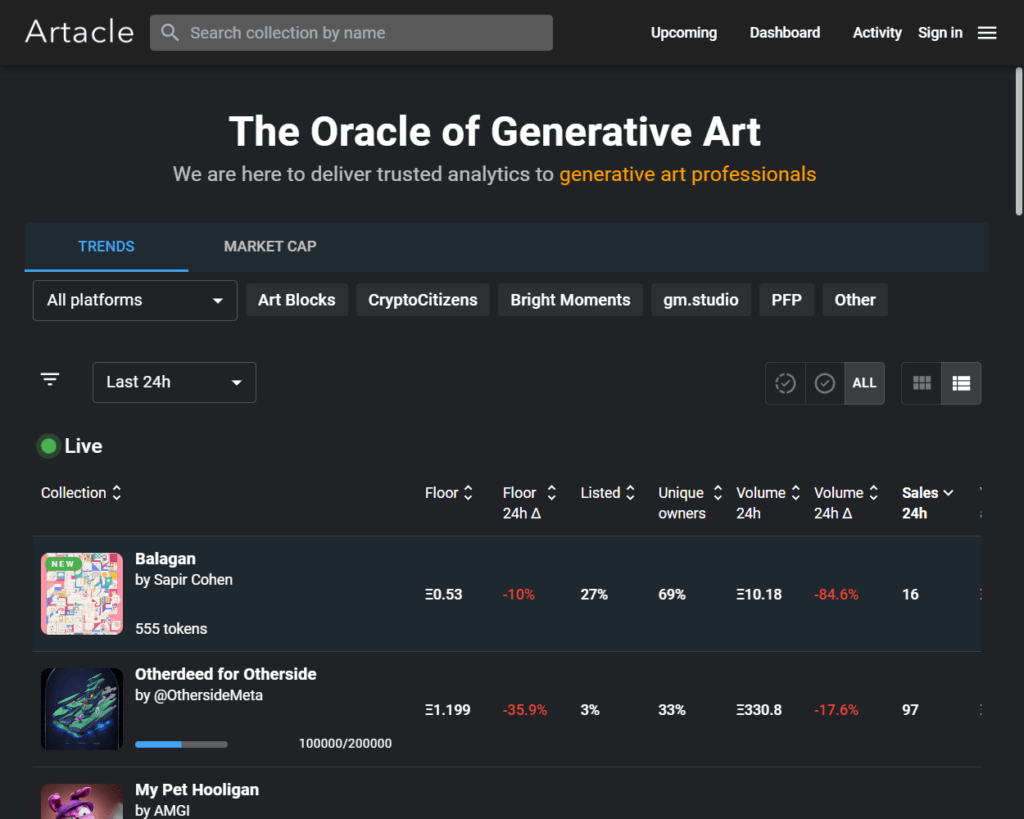Open the Balagan collection thumbnail

82,594
